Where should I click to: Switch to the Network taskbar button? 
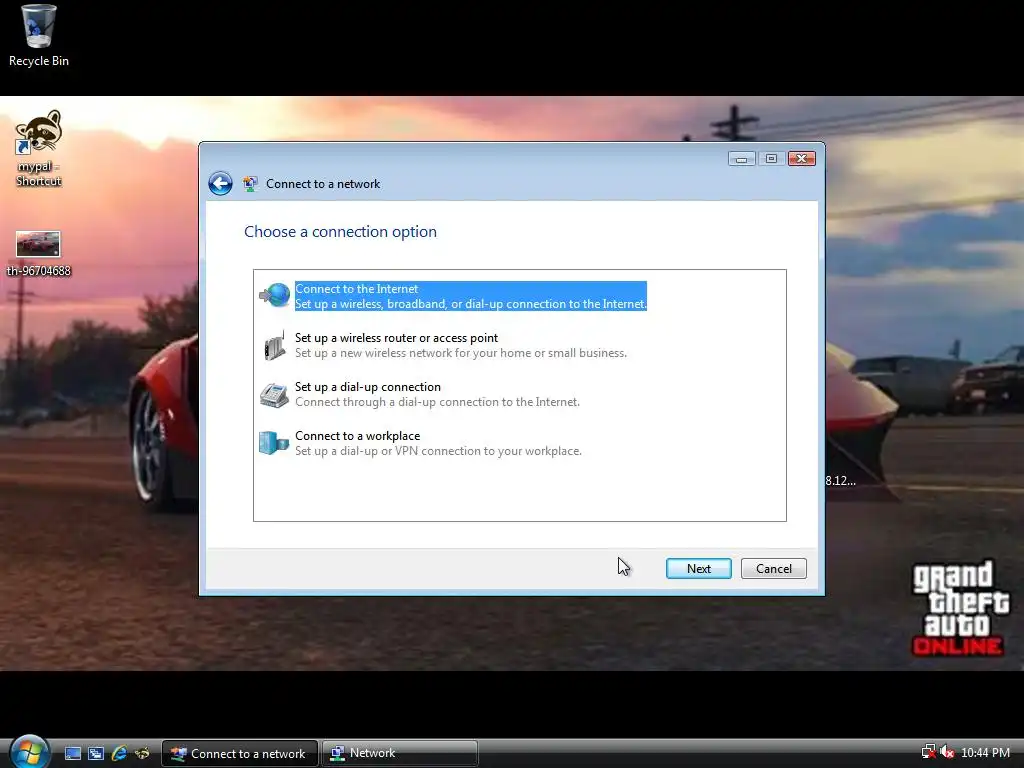400,753
